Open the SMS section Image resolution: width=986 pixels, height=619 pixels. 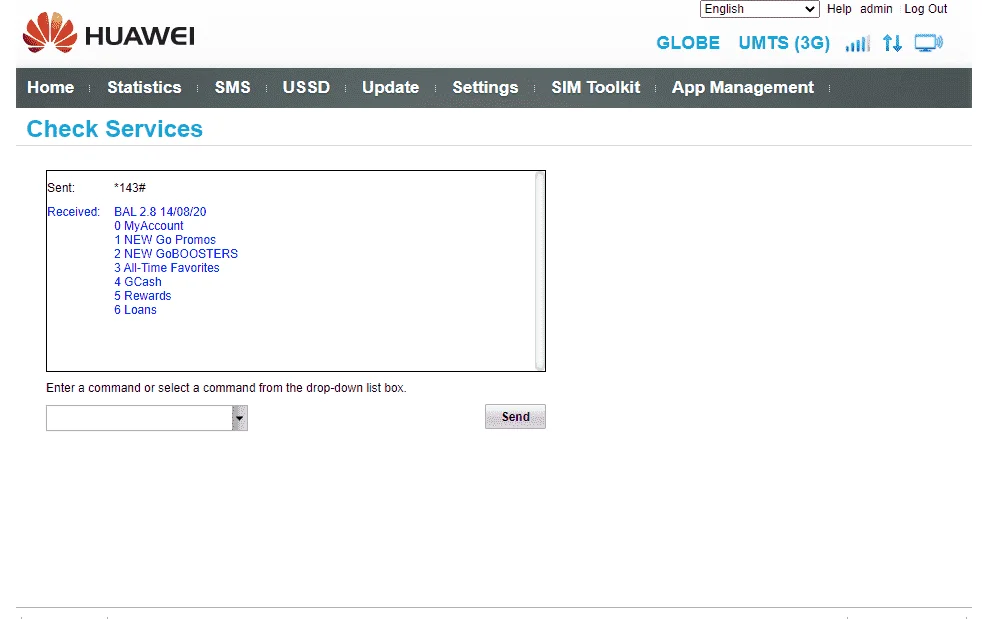click(x=232, y=87)
